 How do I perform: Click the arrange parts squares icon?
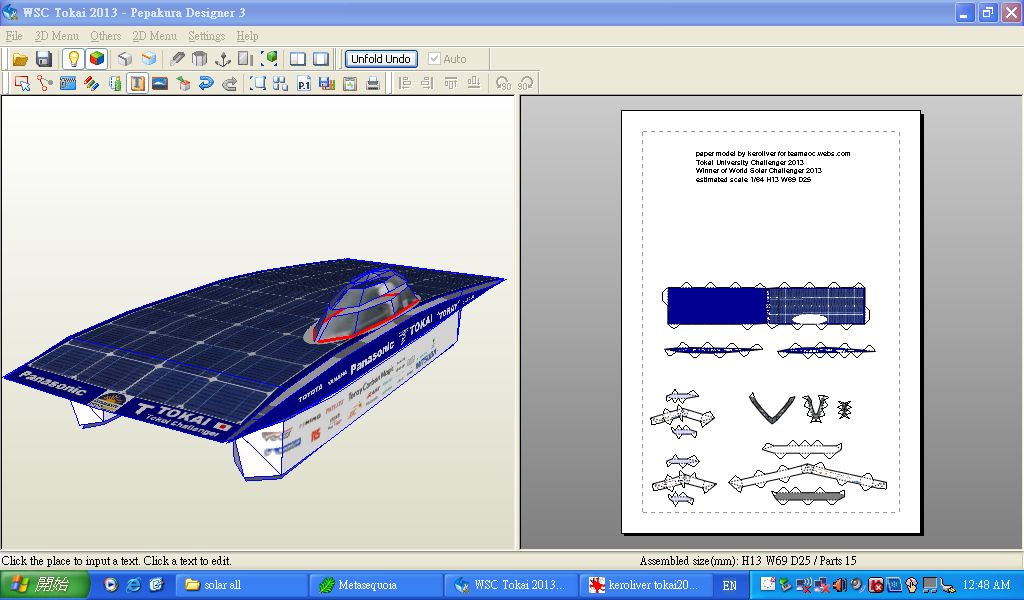(281, 84)
